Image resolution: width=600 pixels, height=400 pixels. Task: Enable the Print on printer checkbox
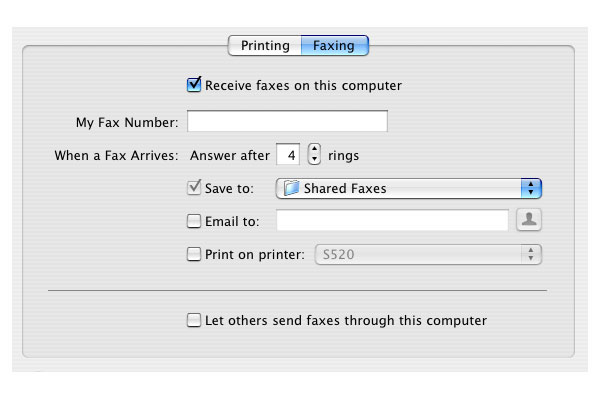[194, 254]
